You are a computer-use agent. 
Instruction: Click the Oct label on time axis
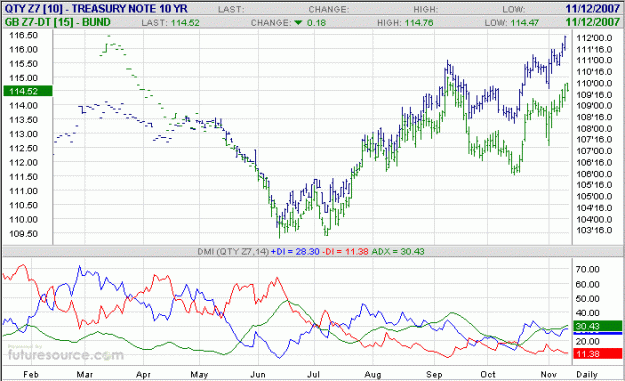coord(488,374)
